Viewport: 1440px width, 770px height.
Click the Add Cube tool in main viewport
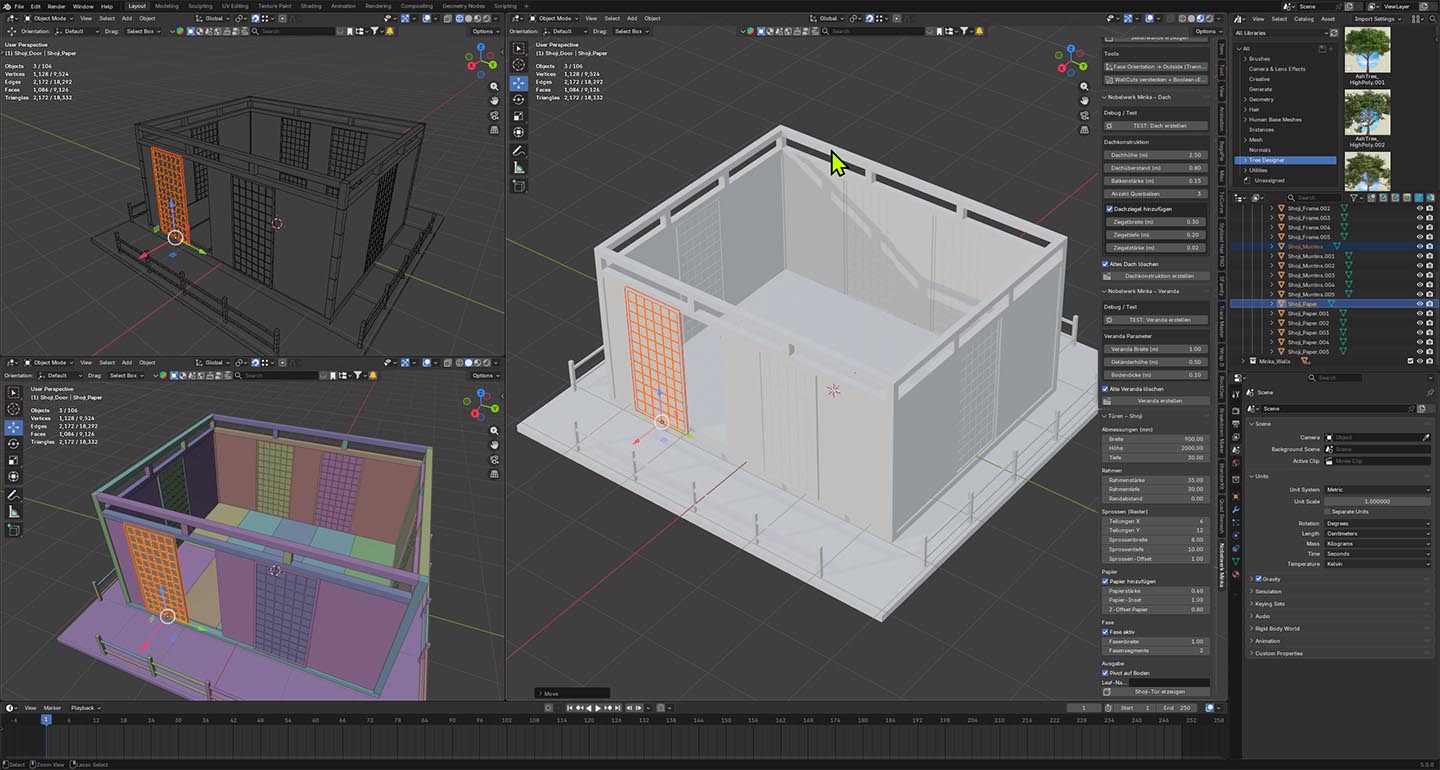coord(519,186)
